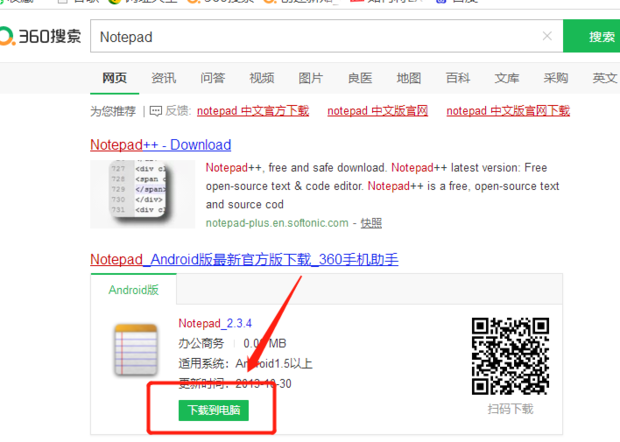Switch to the 图片 tab
620x442 pixels.
pyautogui.click(x=310, y=78)
